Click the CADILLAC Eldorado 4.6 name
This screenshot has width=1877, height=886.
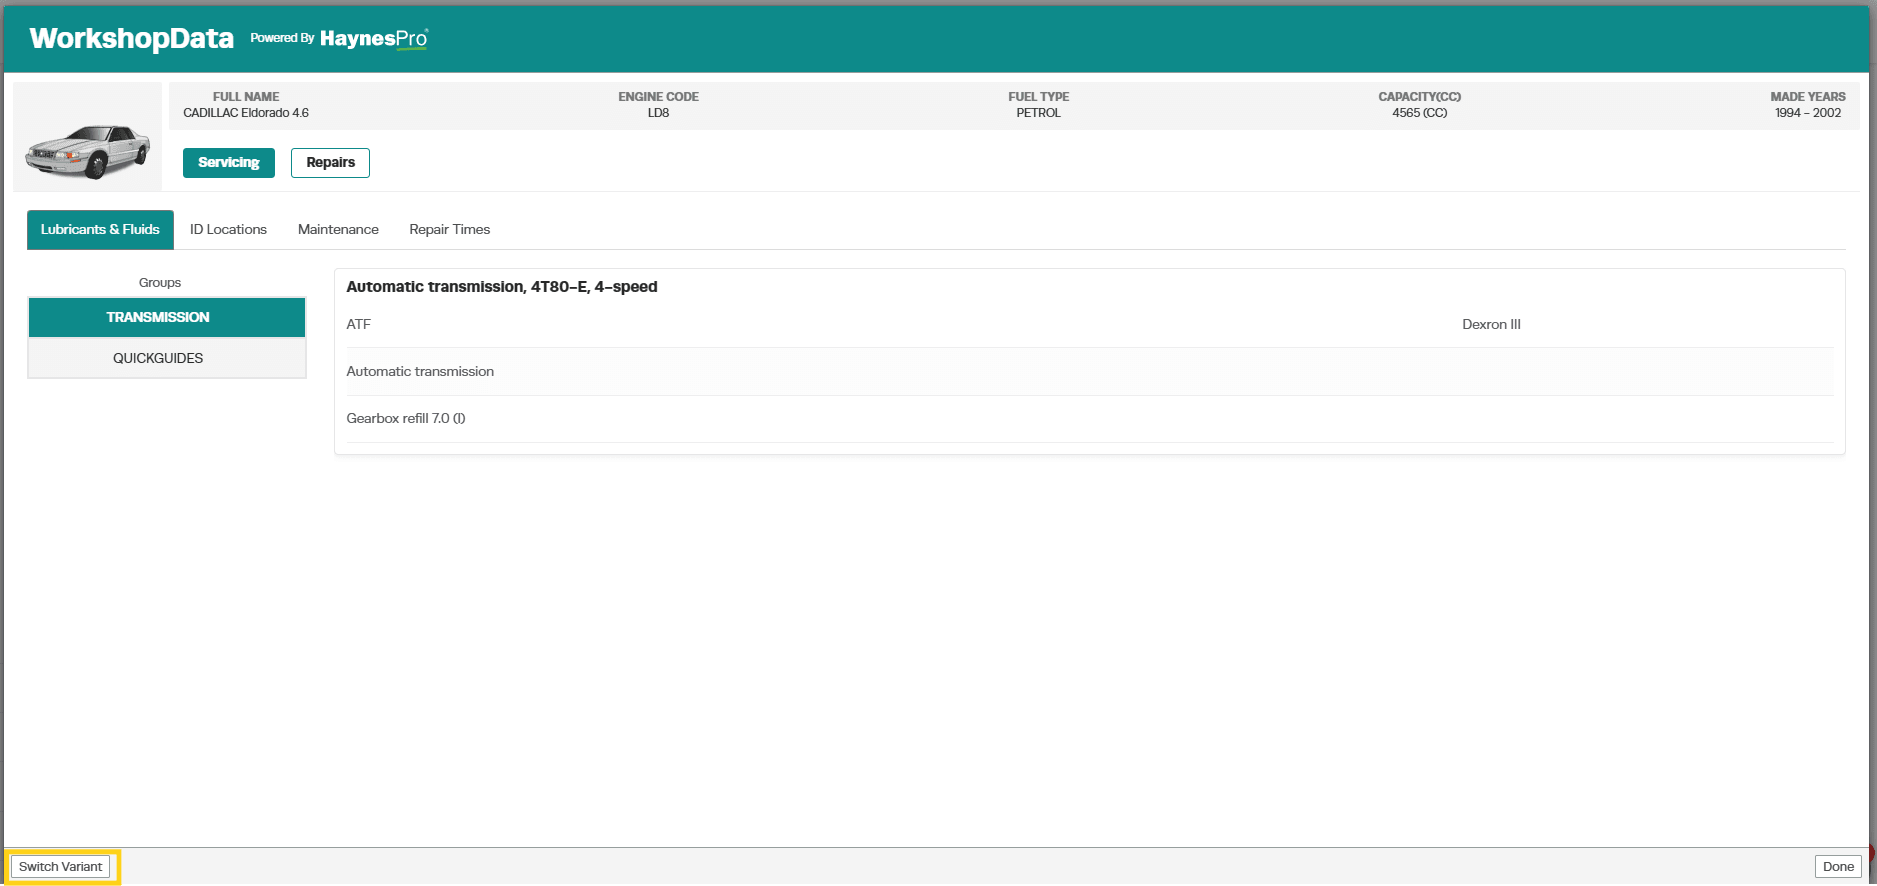[x=246, y=113]
